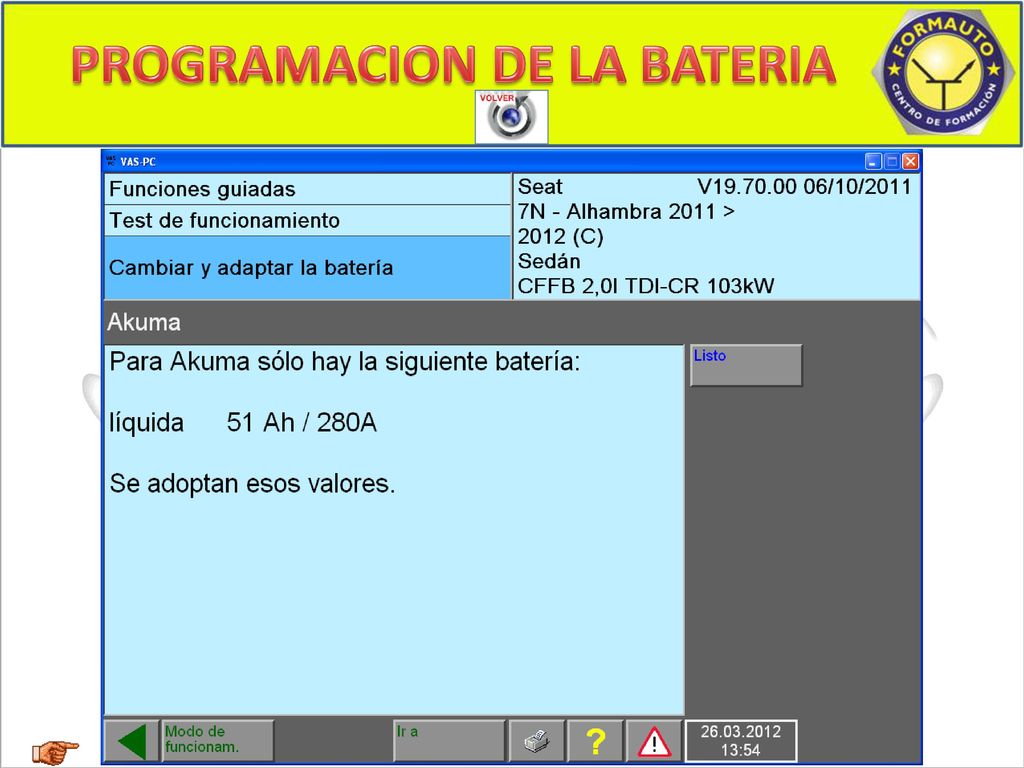Click the Seat brand text
Image resolution: width=1024 pixels, height=768 pixels.
pos(540,187)
